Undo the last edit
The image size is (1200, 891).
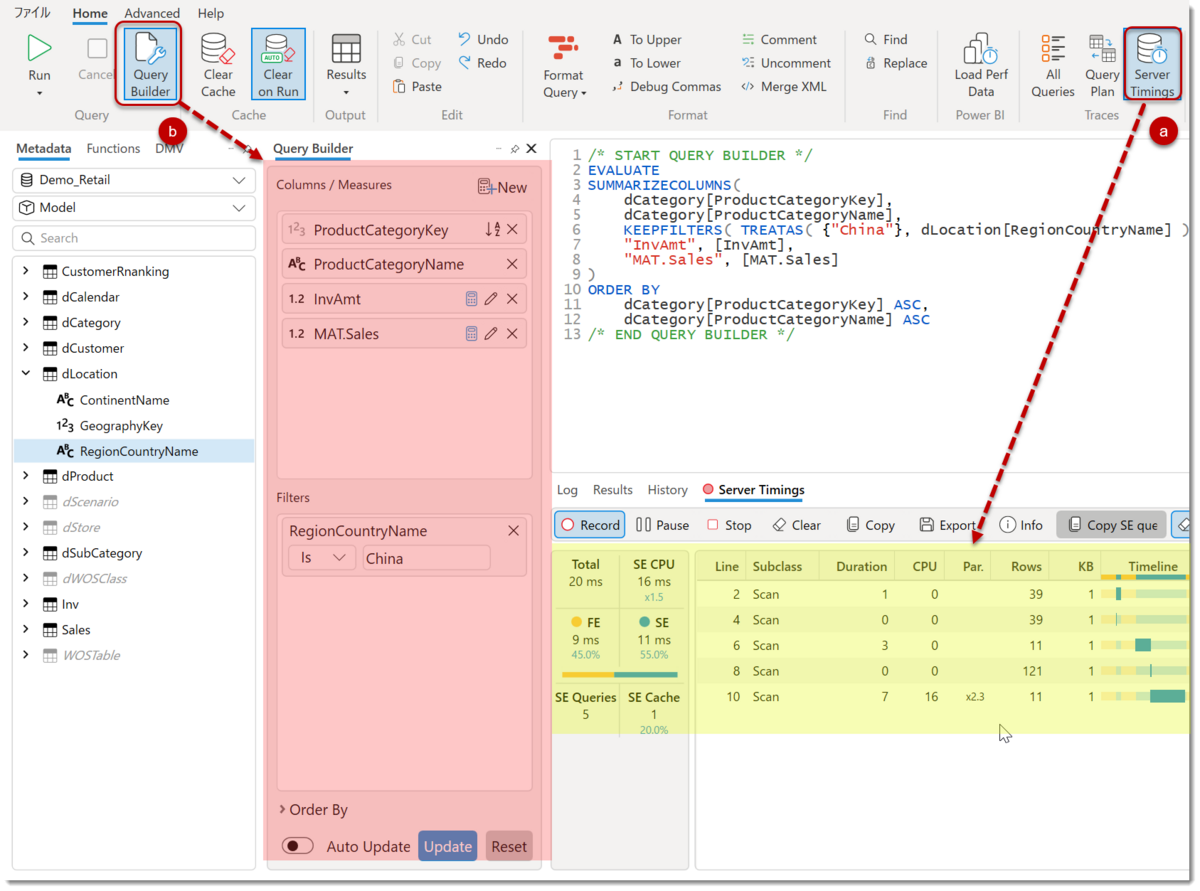483,40
